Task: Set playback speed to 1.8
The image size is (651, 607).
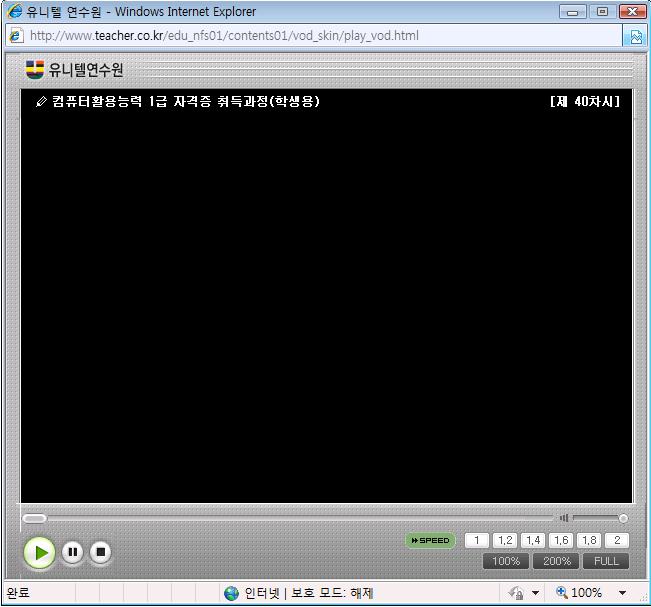Action: [x=589, y=540]
